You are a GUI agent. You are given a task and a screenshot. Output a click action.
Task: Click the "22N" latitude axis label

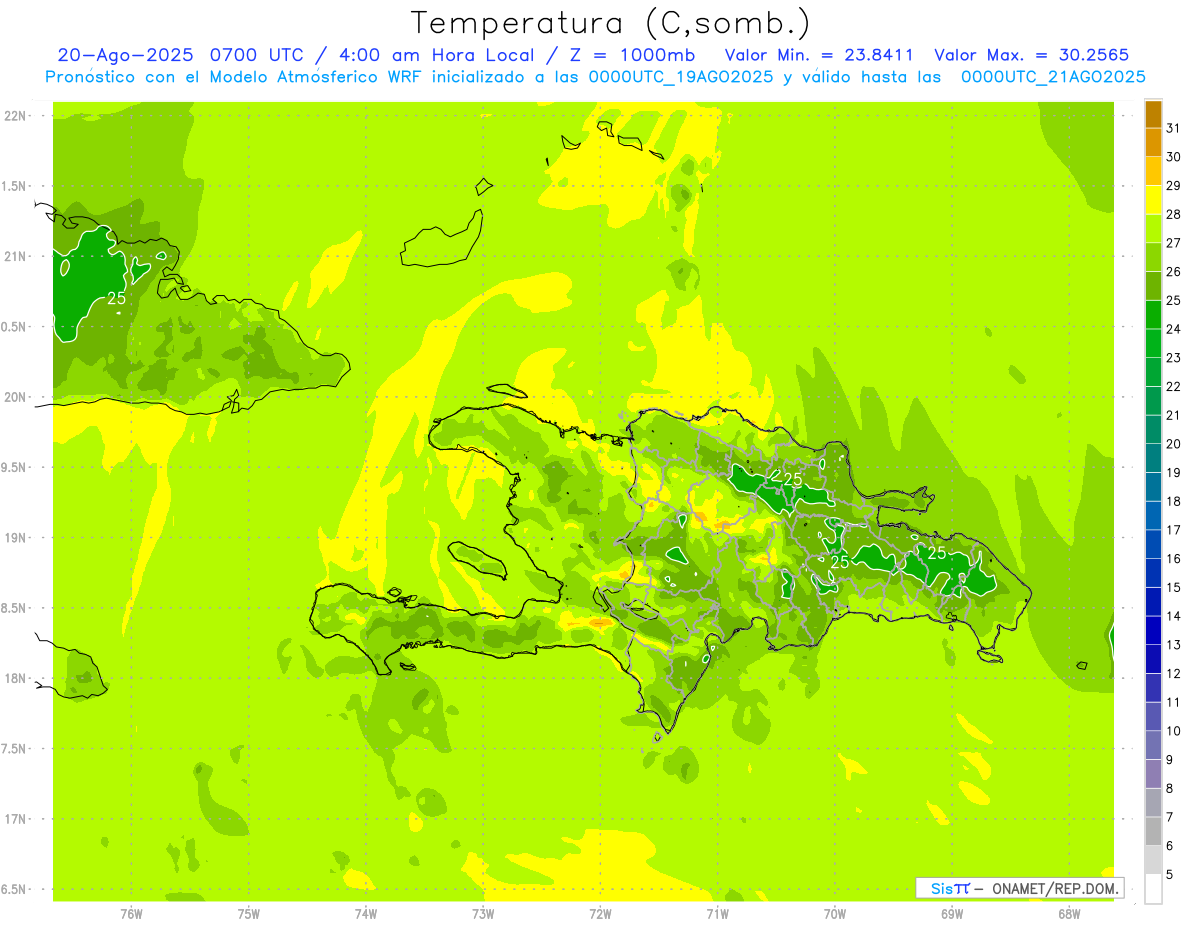(x=16, y=115)
